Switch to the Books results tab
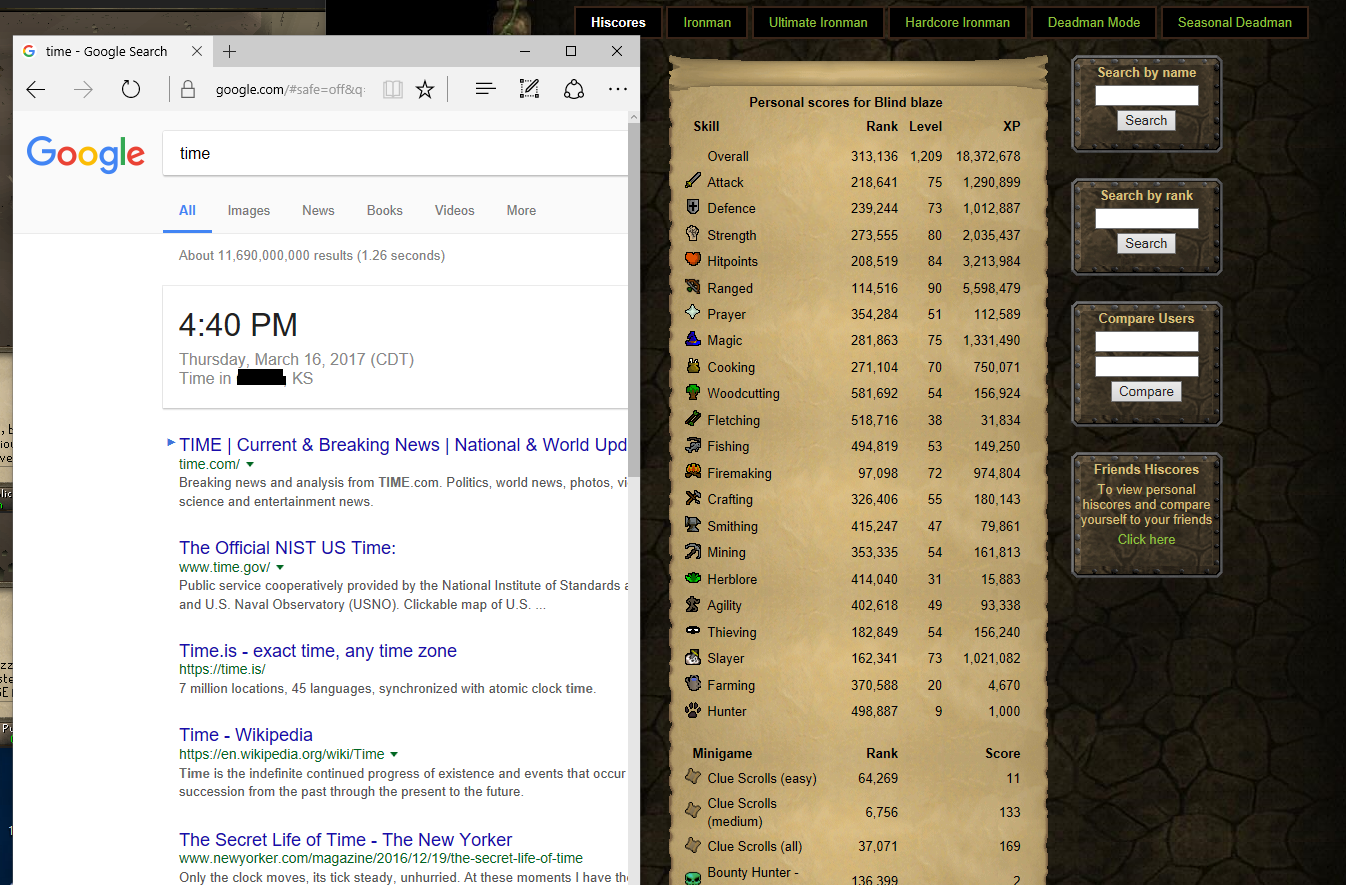 coord(385,210)
